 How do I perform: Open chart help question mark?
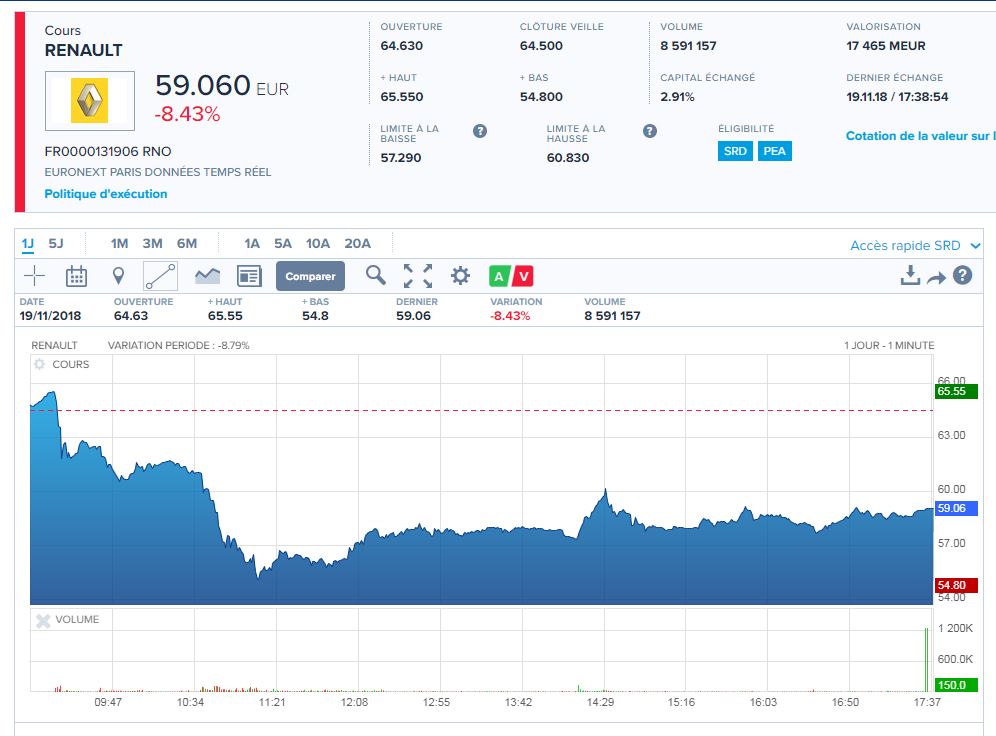(962, 276)
